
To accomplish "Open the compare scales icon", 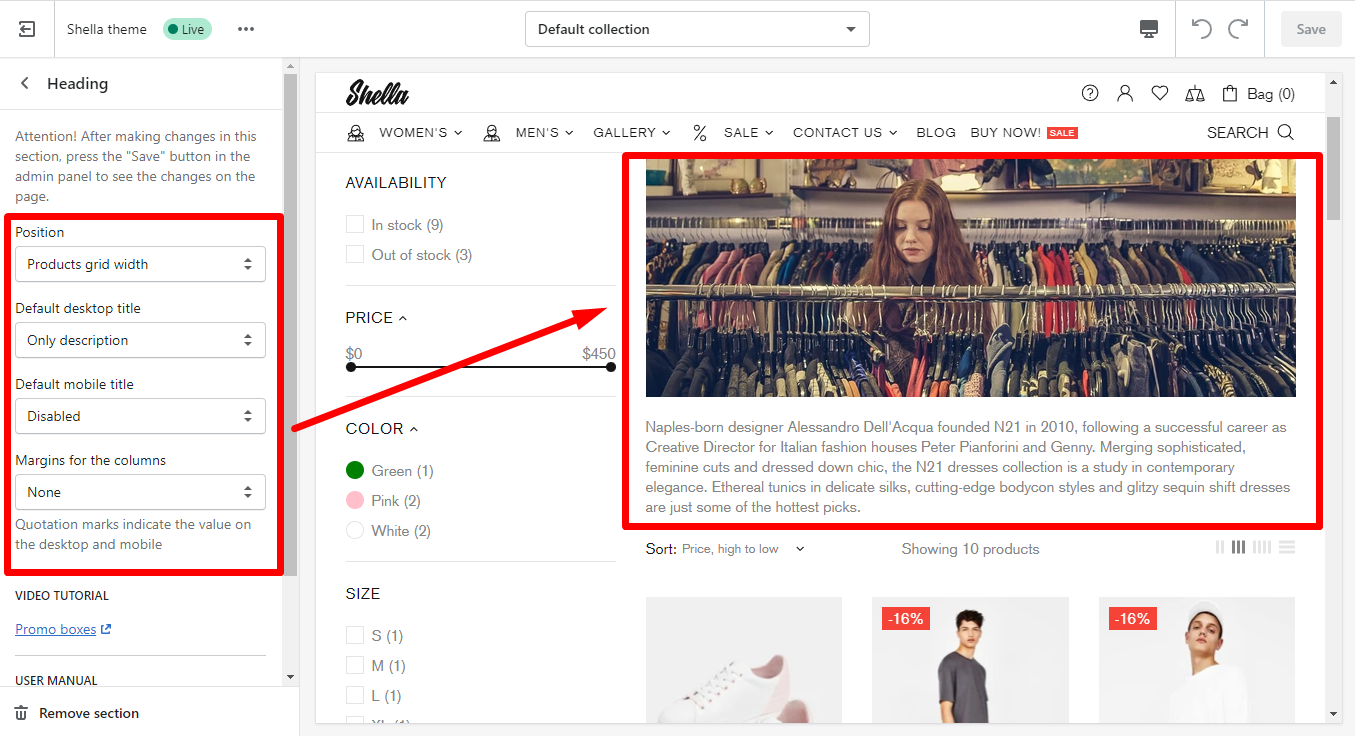I will pyautogui.click(x=1194, y=93).
